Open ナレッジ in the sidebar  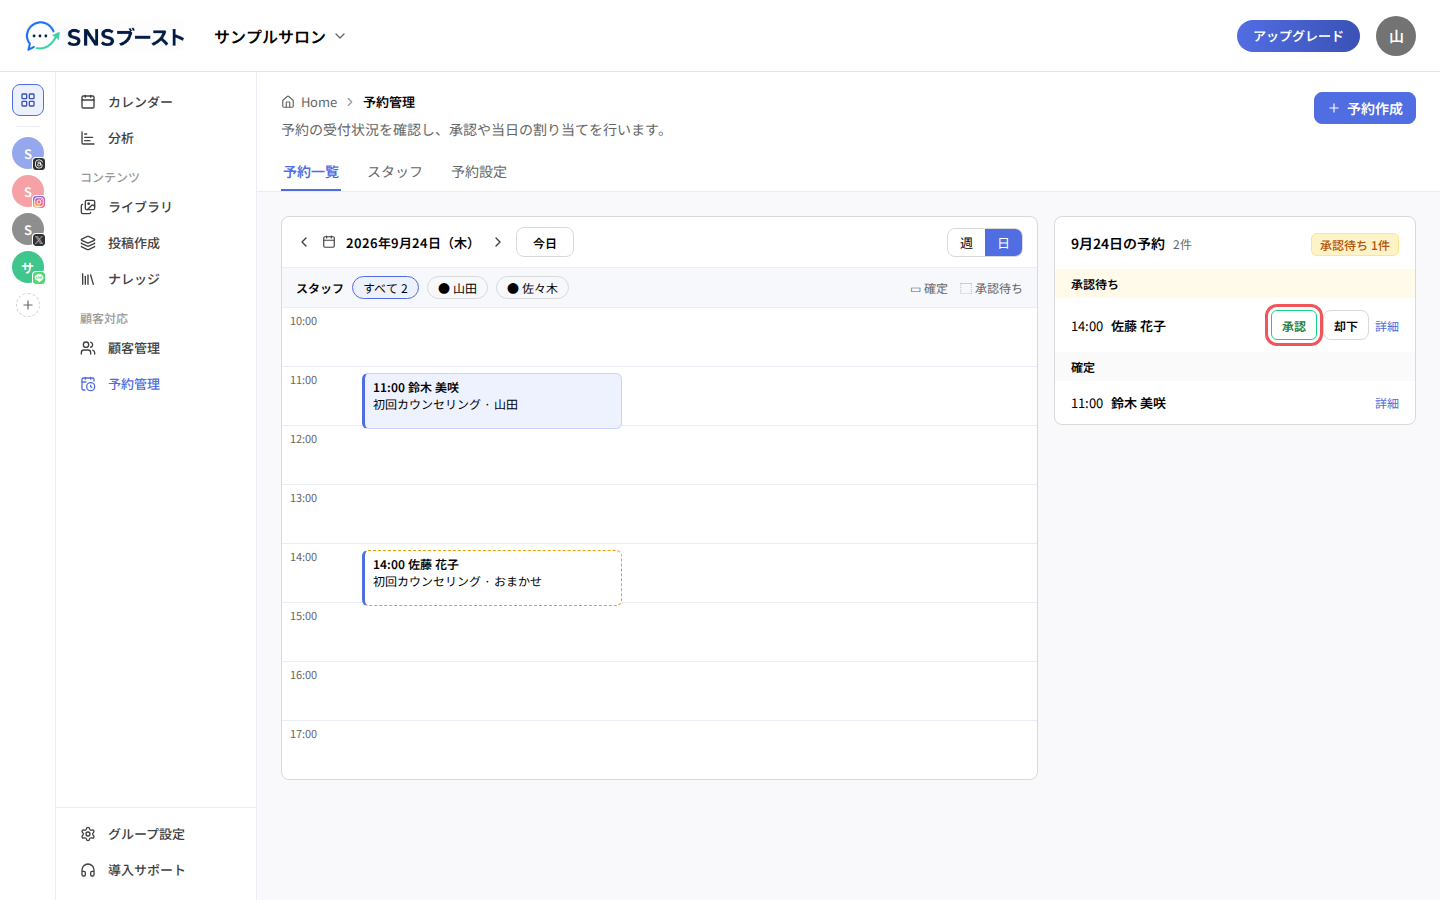tap(156, 279)
